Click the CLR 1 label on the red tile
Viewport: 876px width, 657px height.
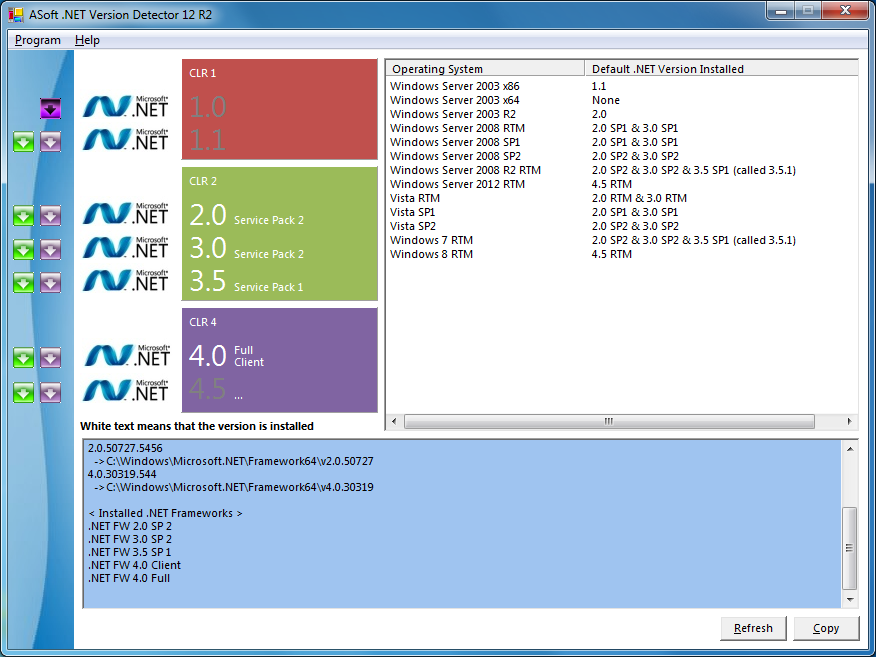pyautogui.click(x=202, y=73)
